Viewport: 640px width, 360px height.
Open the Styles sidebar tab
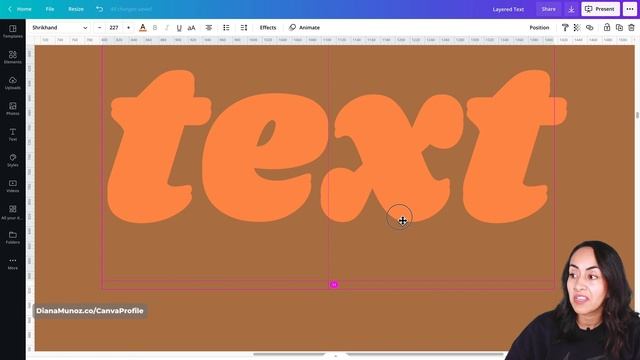[13, 160]
